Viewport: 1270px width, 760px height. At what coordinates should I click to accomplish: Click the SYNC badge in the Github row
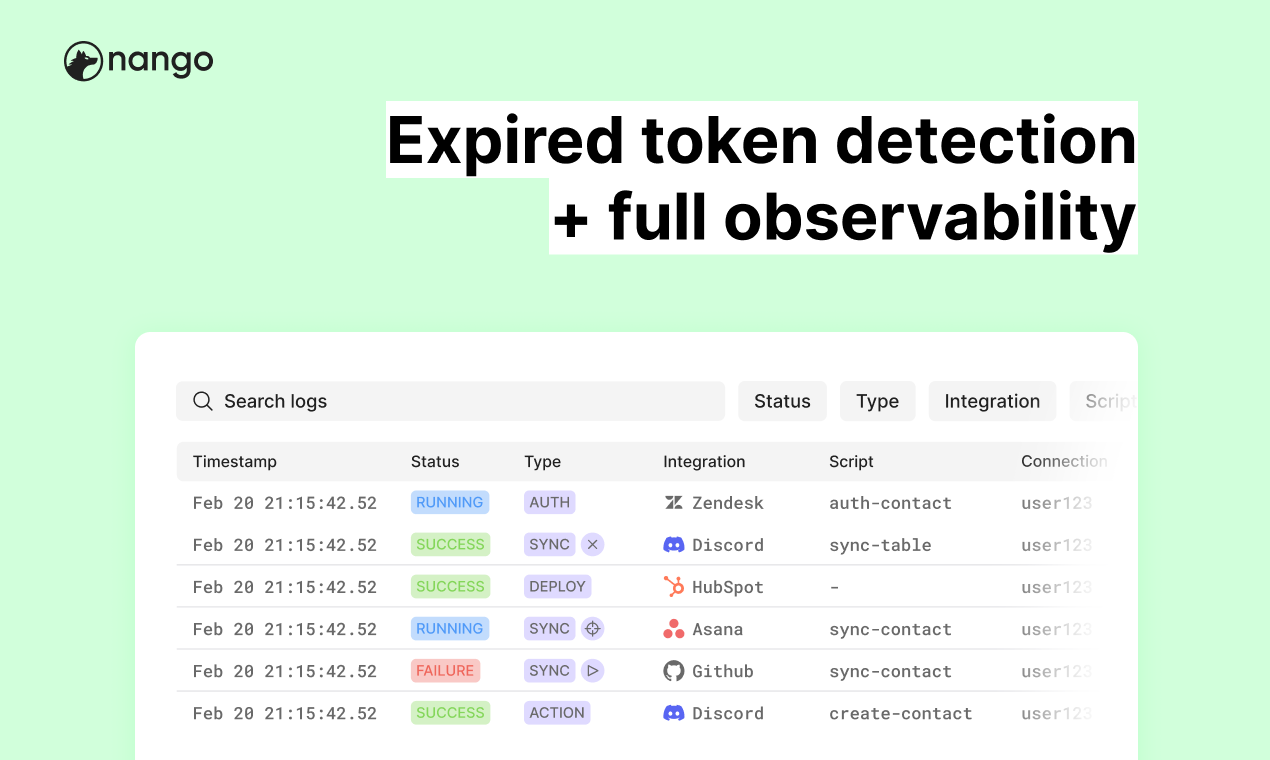tap(550, 671)
